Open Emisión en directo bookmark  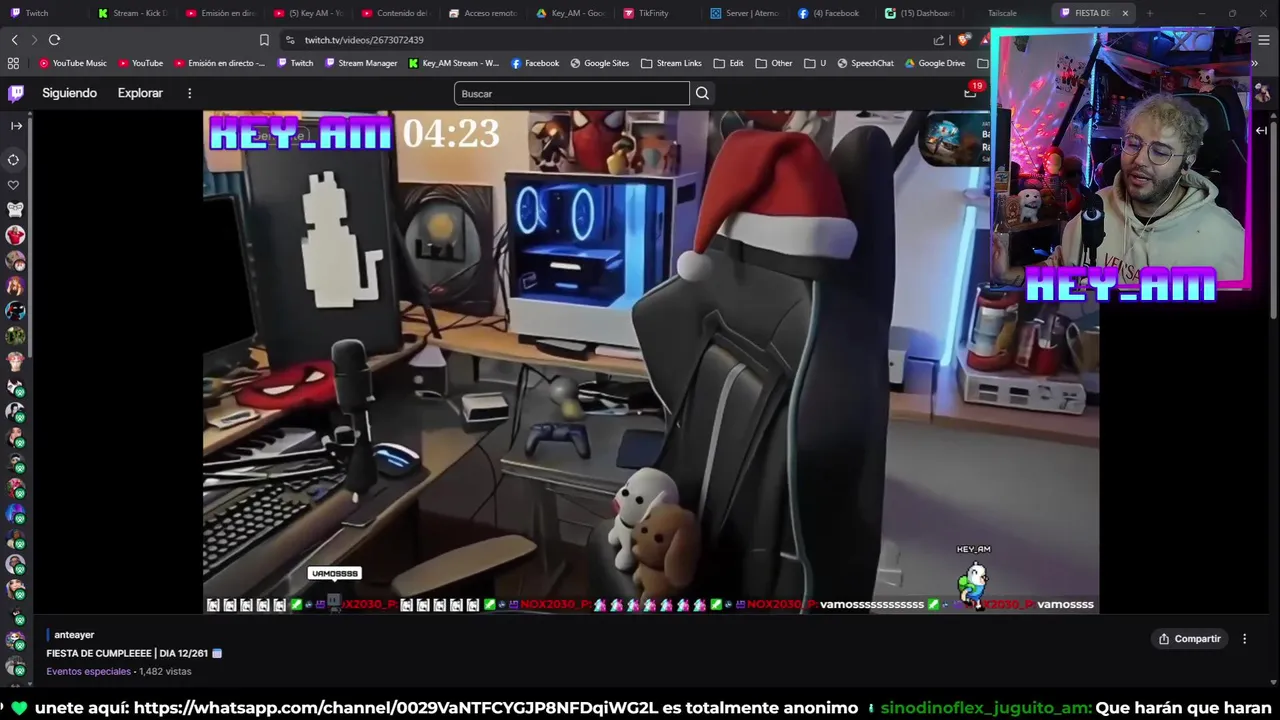point(219,63)
